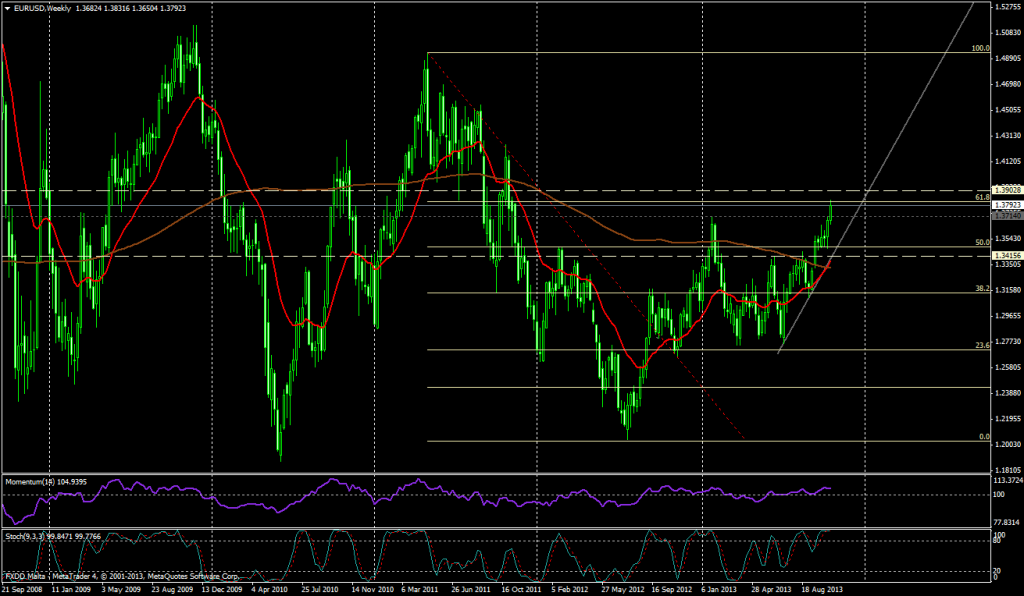The width and height of the screenshot is (1024, 596).
Task: Click the 6 Mar 2011 date label
Action: 426,590
